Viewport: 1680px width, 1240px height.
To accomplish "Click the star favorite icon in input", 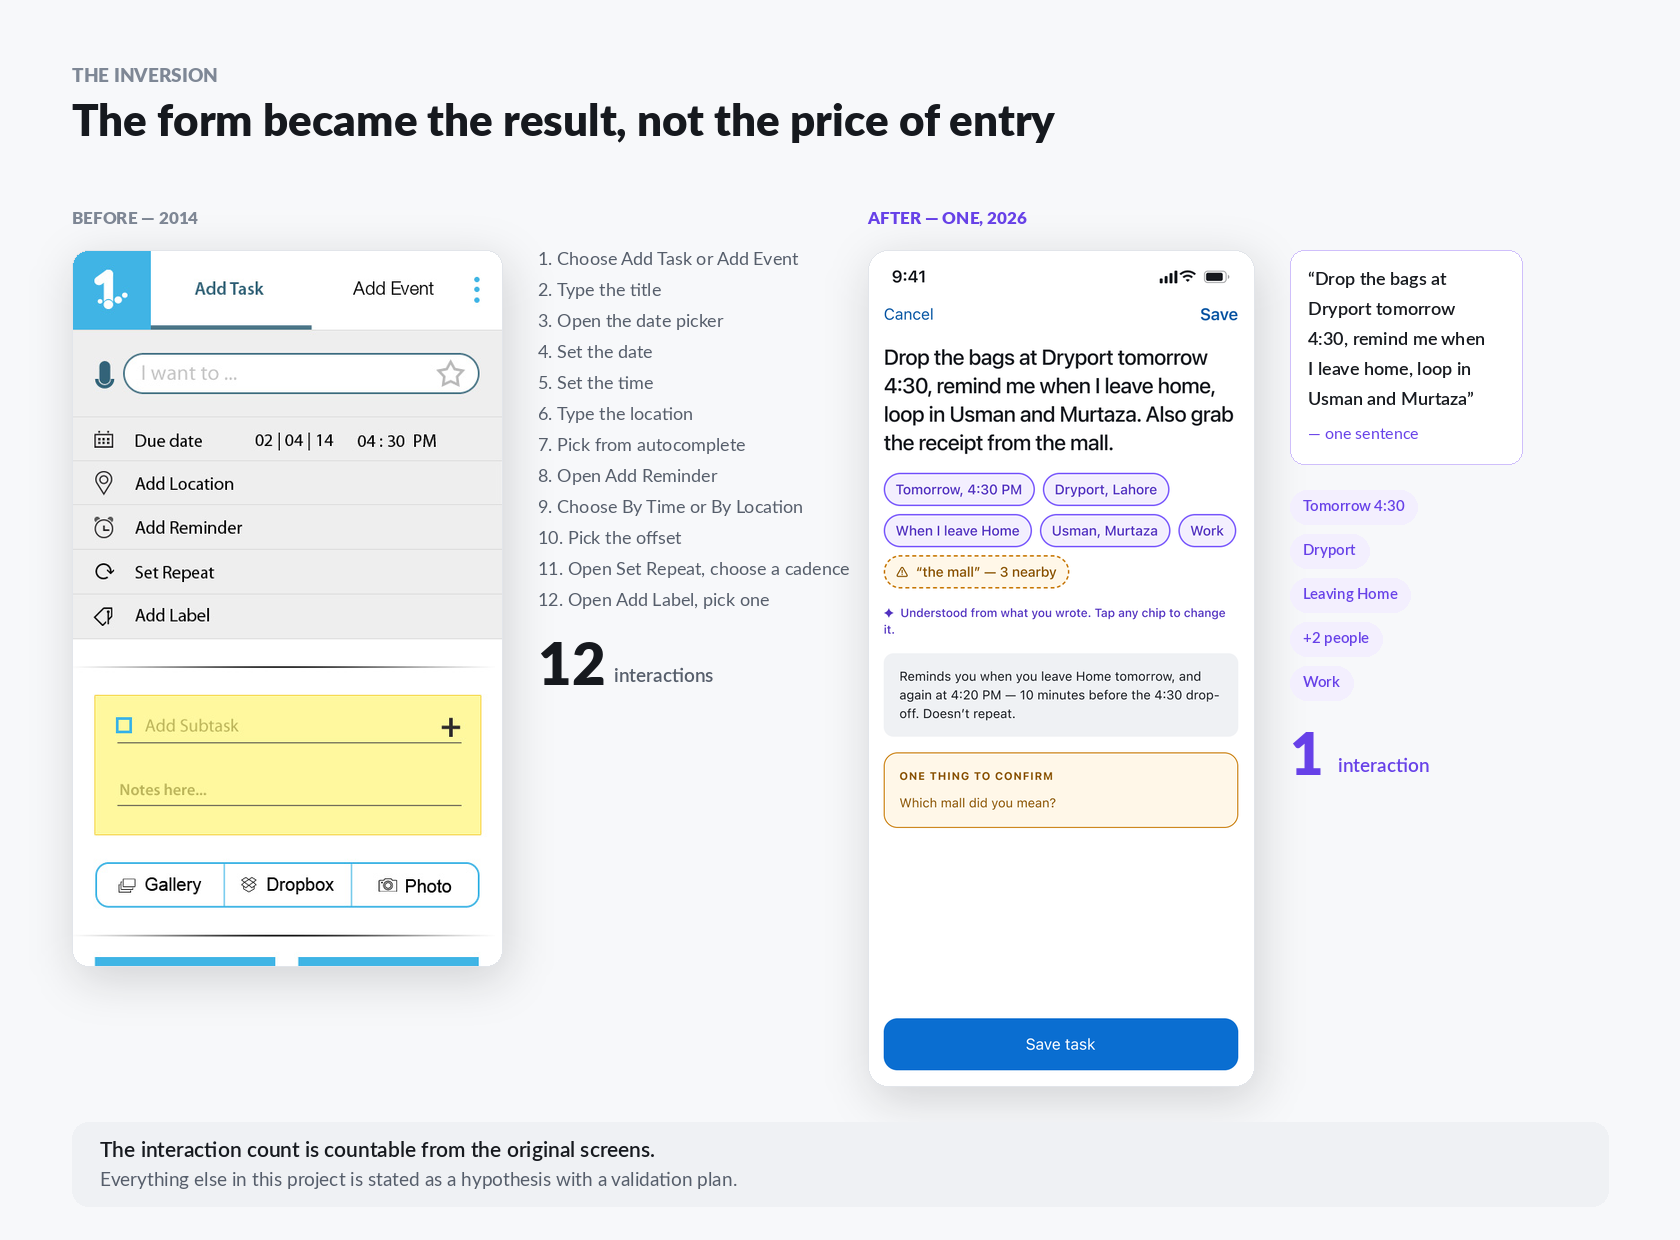I will (450, 373).
